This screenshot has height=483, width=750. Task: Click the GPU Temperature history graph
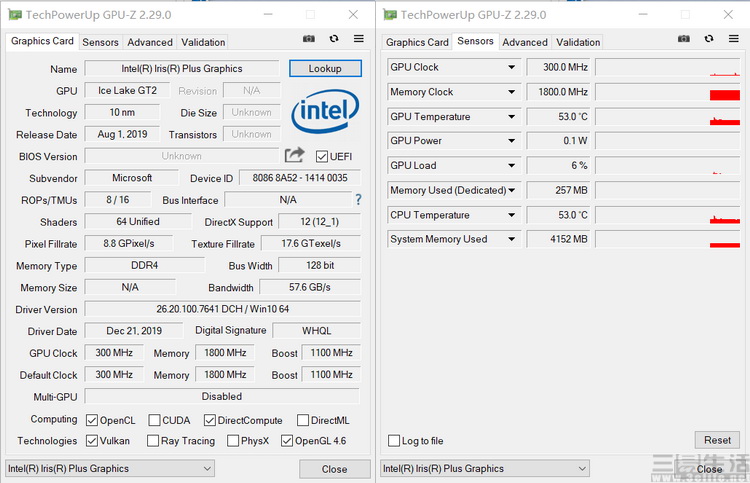pos(668,117)
